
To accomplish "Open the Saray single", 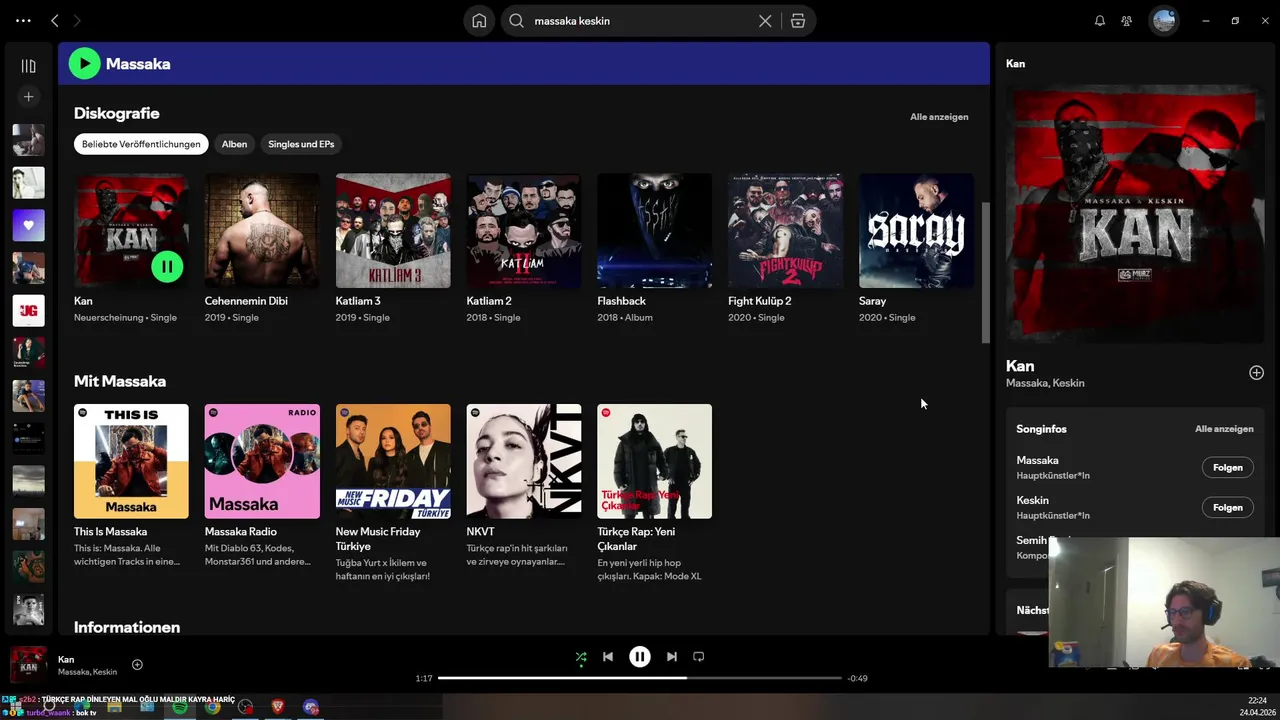I will pos(916,230).
